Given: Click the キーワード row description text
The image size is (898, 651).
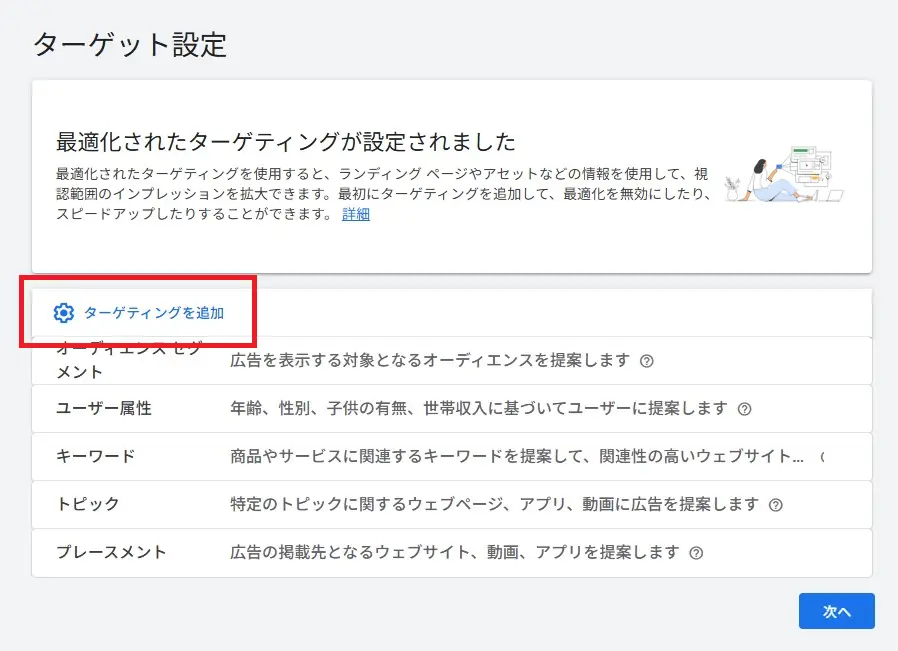Looking at the screenshot, I should pos(516,457).
